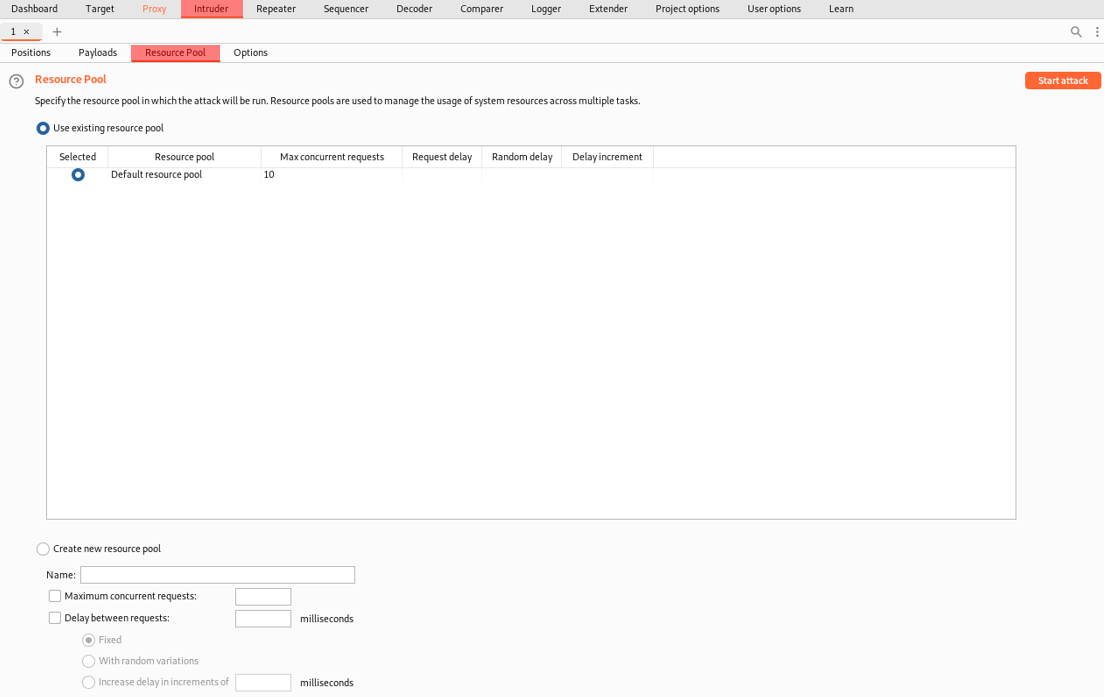Click the maximum concurrent requests field
This screenshot has height=697, width=1105.
(263, 597)
